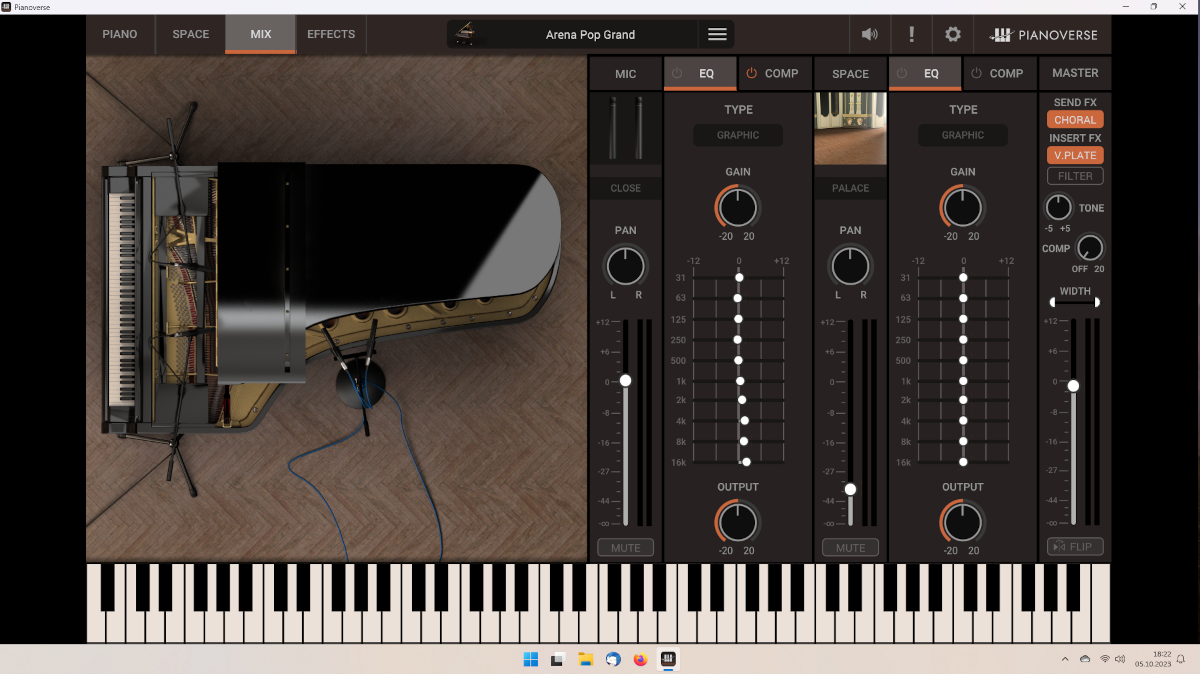Click the WIDTH slider in master section
This screenshot has width=1200, height=674.
1073,302
